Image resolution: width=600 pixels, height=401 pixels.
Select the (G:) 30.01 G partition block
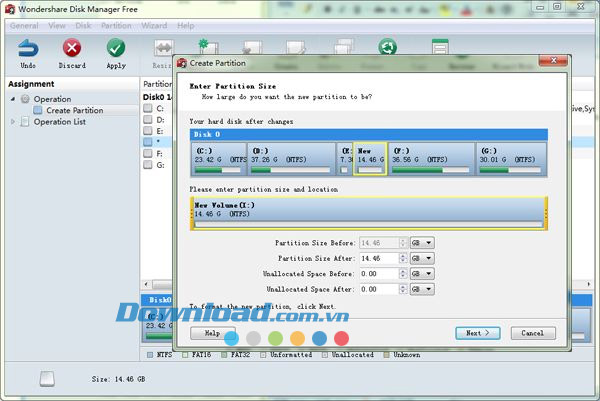point(511,159)
